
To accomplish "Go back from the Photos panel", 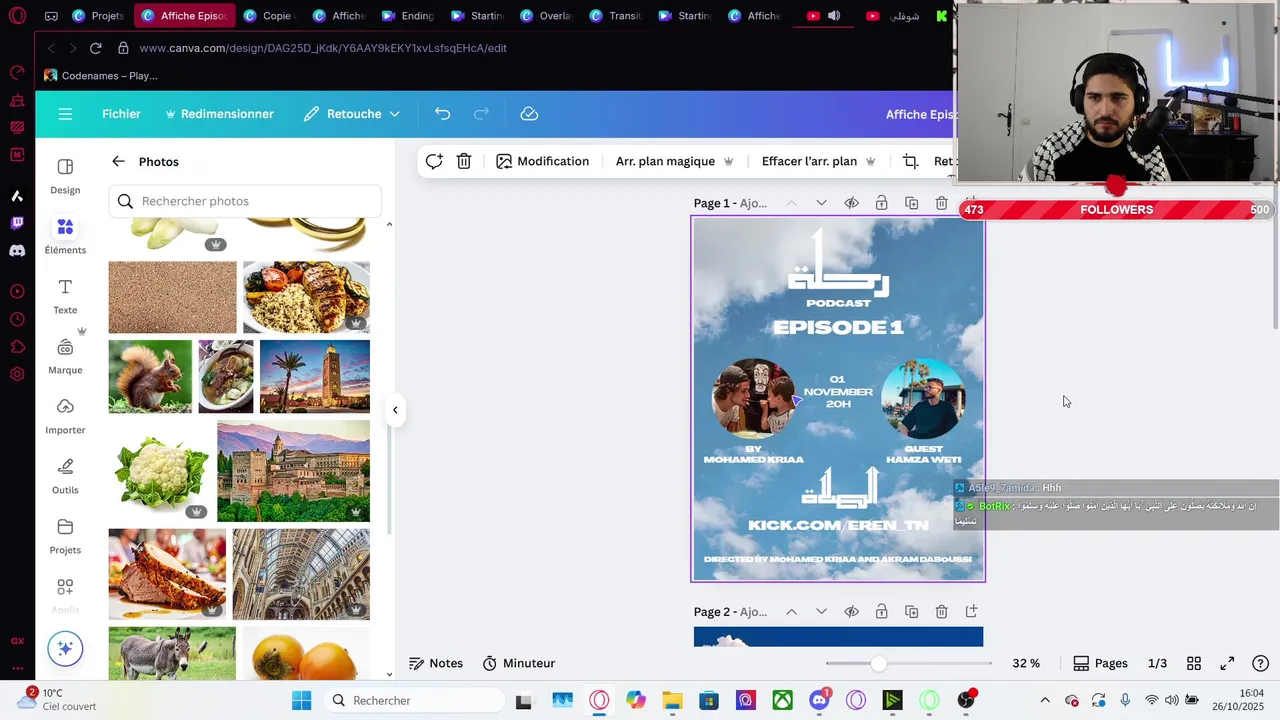I will [118, 161].
